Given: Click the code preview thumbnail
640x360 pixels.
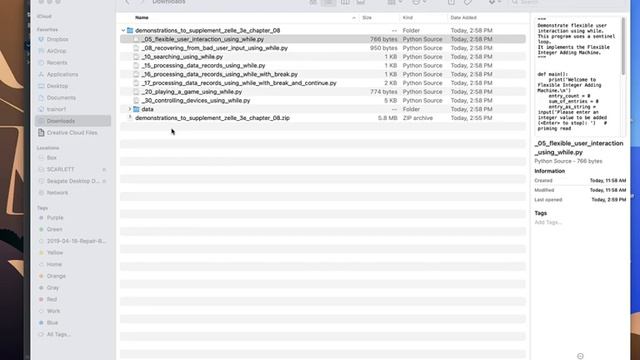Looking at the screenshot, I should pos(579,76).
